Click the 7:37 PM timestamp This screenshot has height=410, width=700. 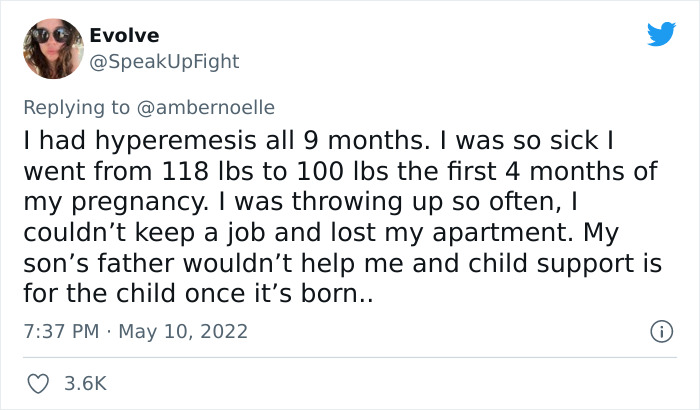click(59, 330)
